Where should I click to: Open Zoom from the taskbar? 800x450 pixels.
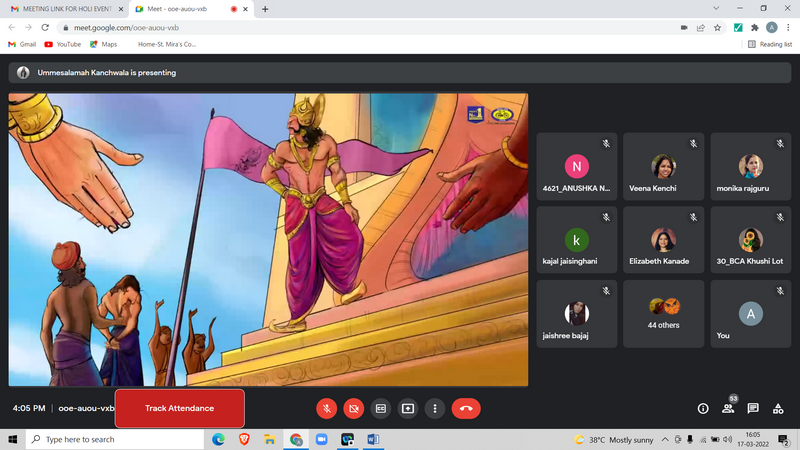[321, 439]
